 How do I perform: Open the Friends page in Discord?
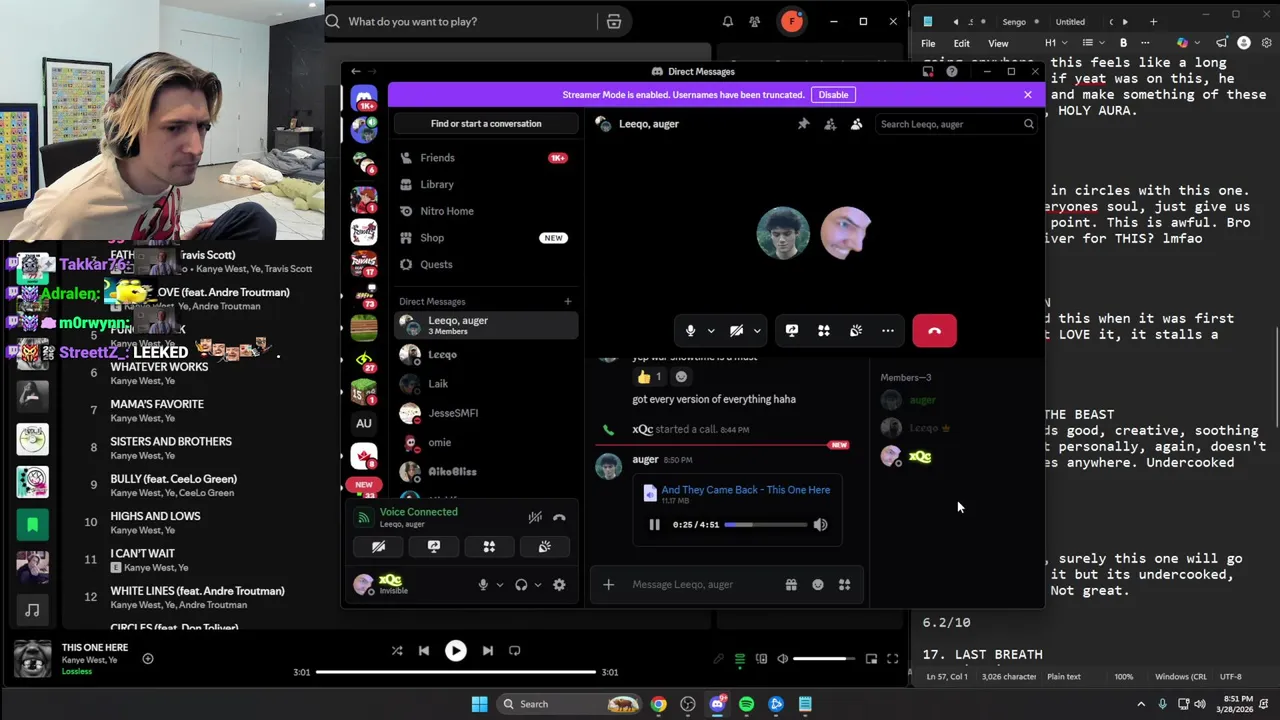click(485, 158)
